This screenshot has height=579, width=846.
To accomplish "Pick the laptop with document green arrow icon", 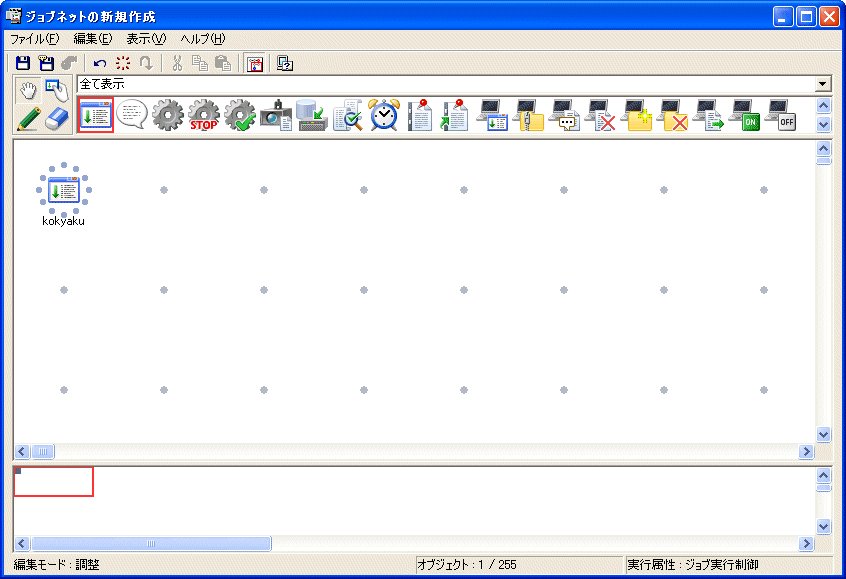I will point(708,115).
